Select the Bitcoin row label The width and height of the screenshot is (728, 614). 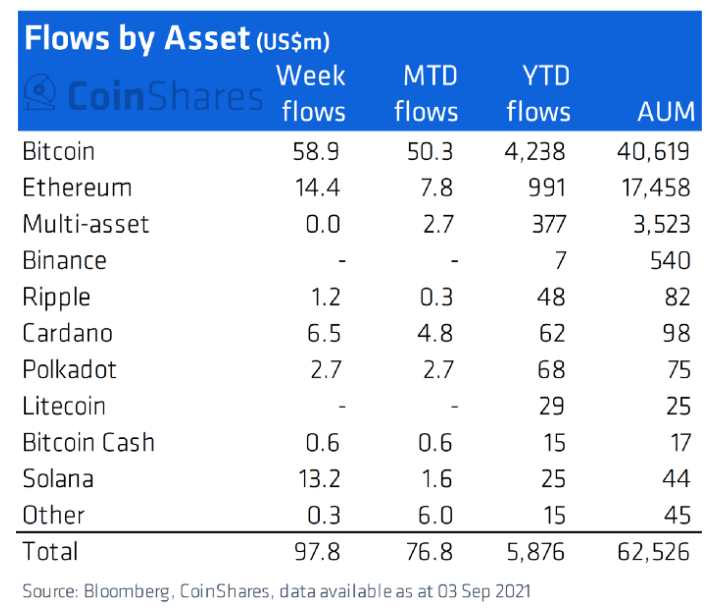point(58,151)
